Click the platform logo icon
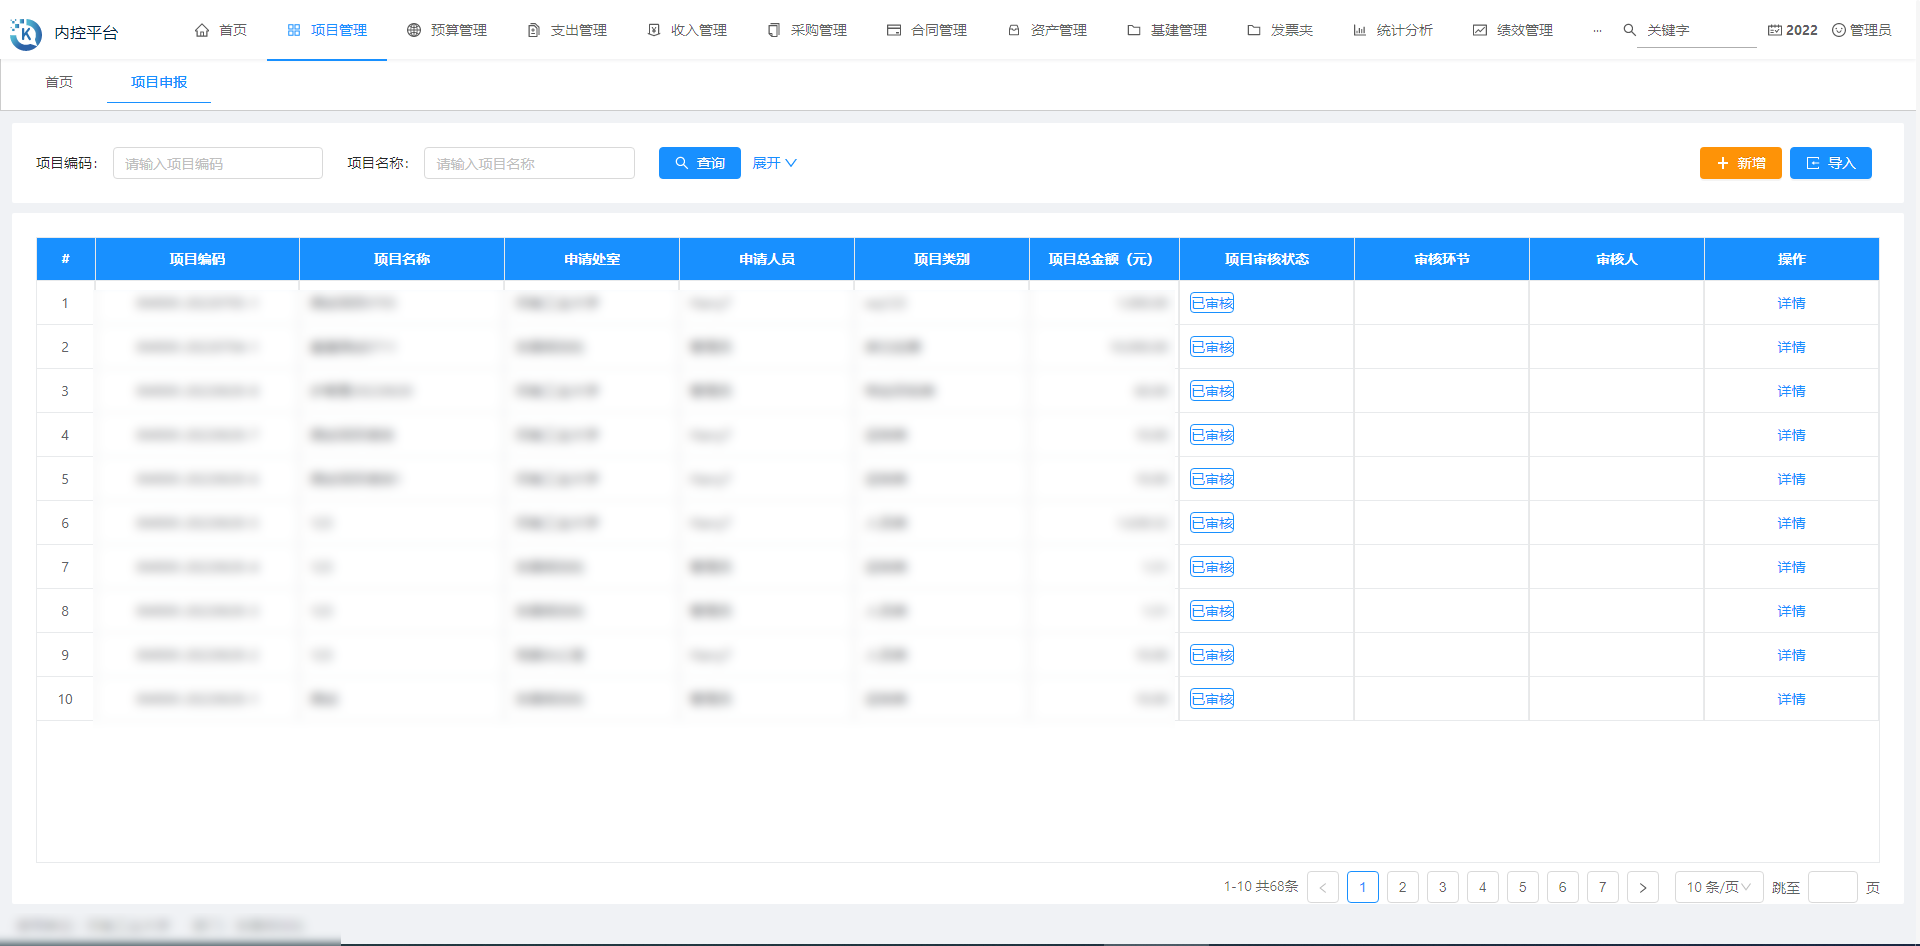 pos(26,33)
